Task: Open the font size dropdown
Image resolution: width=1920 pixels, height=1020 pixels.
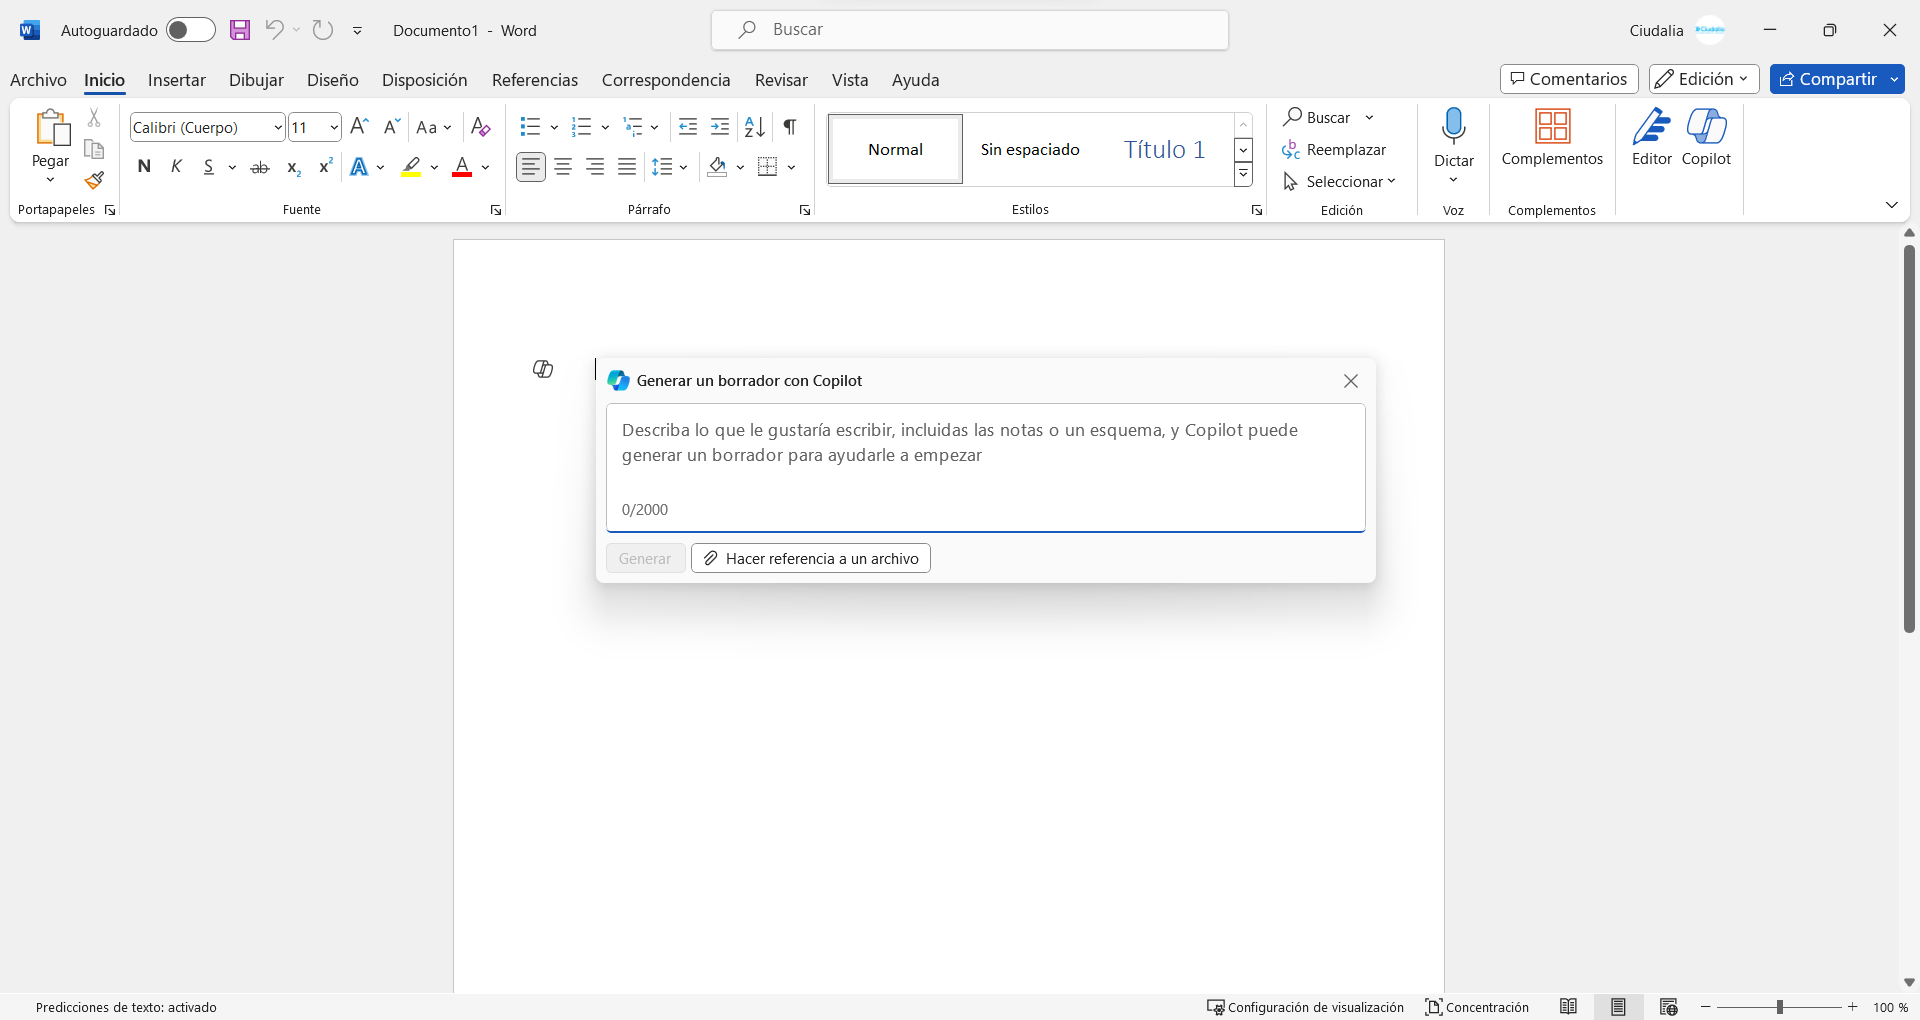Action: (333, 127)
